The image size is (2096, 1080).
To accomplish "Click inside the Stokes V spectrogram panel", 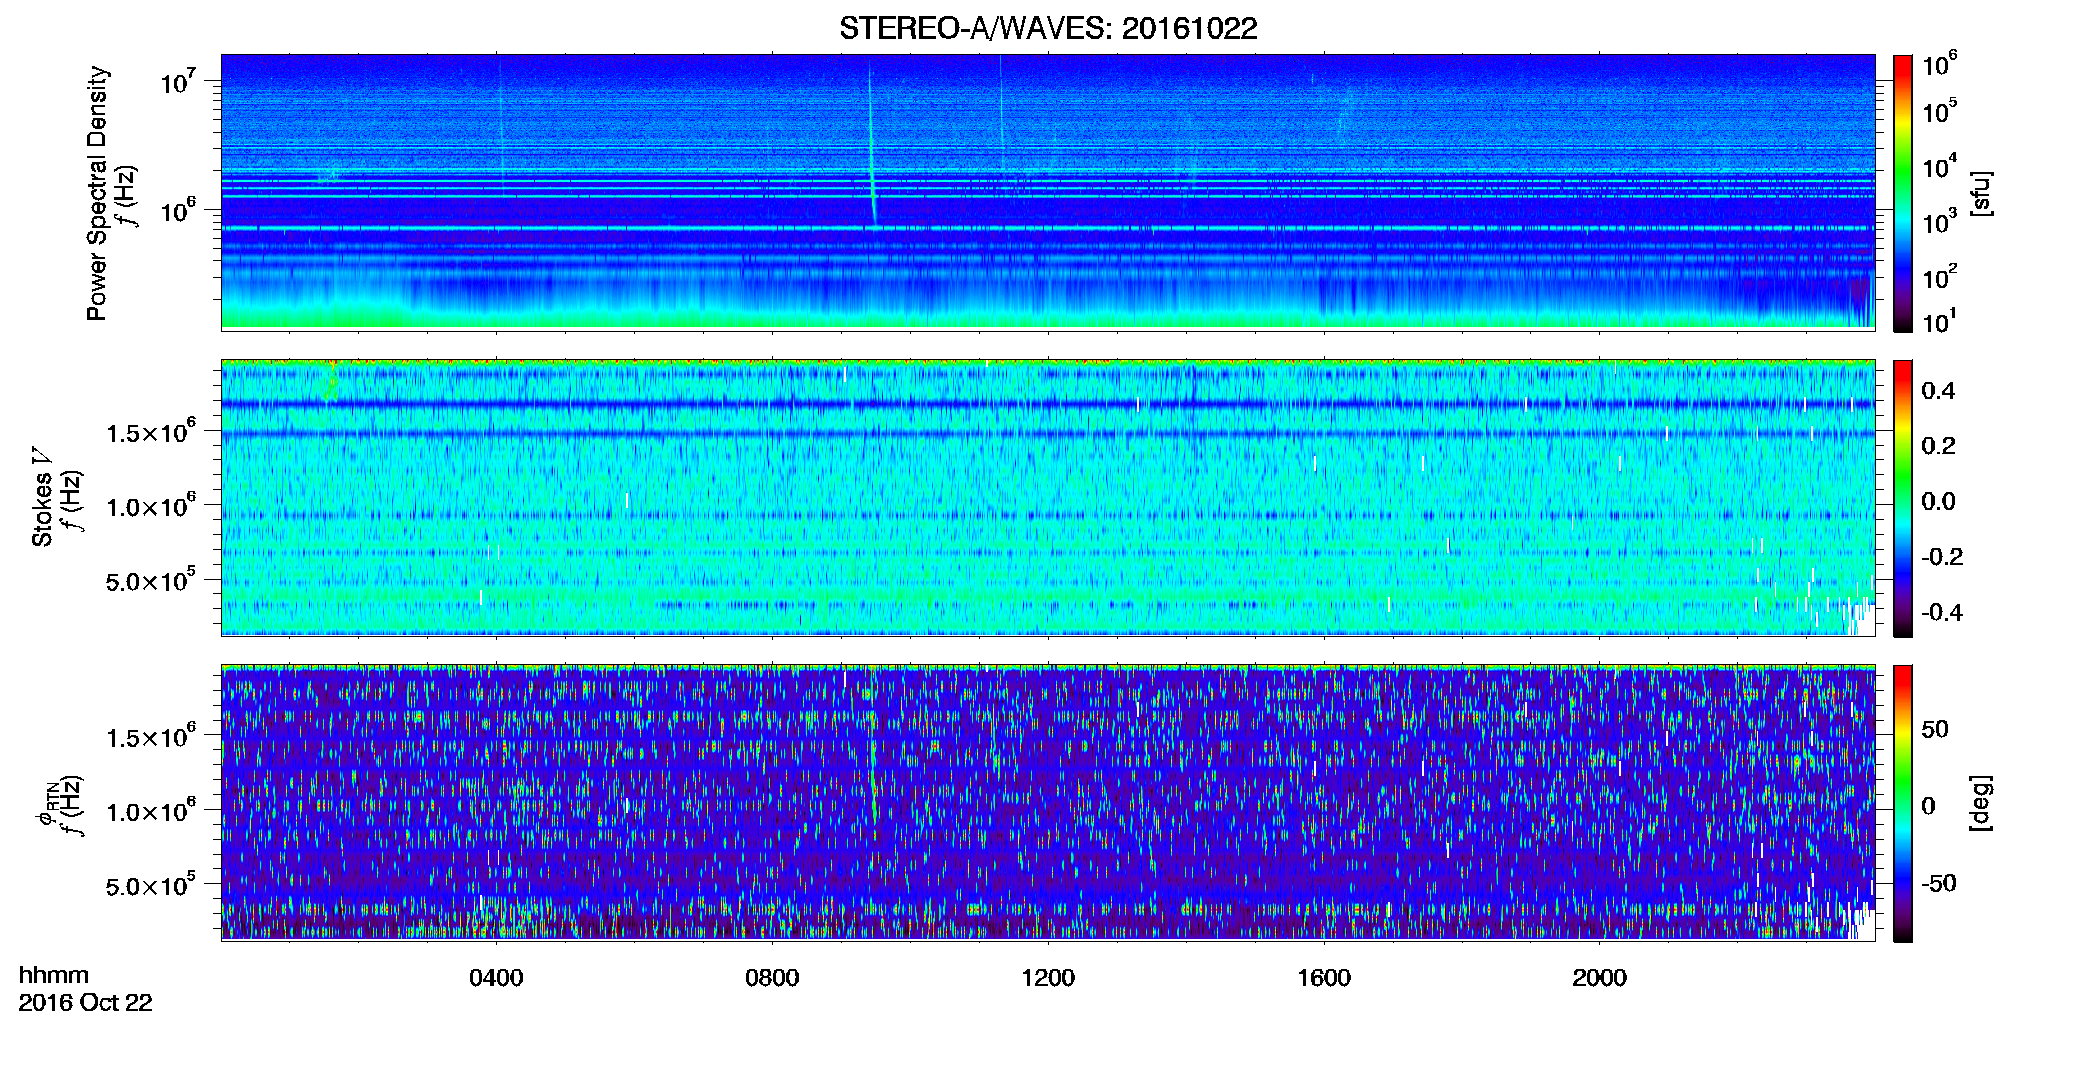I will click(1048, 498).
